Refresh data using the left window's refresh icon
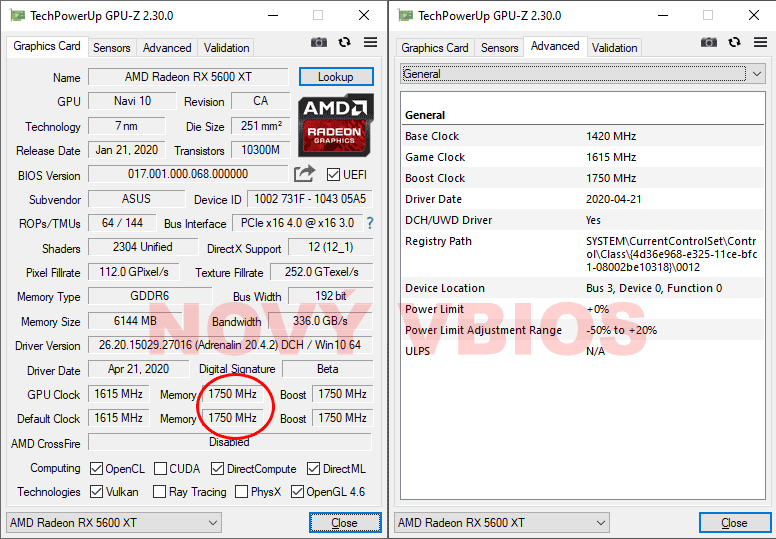 pos(344,43)
